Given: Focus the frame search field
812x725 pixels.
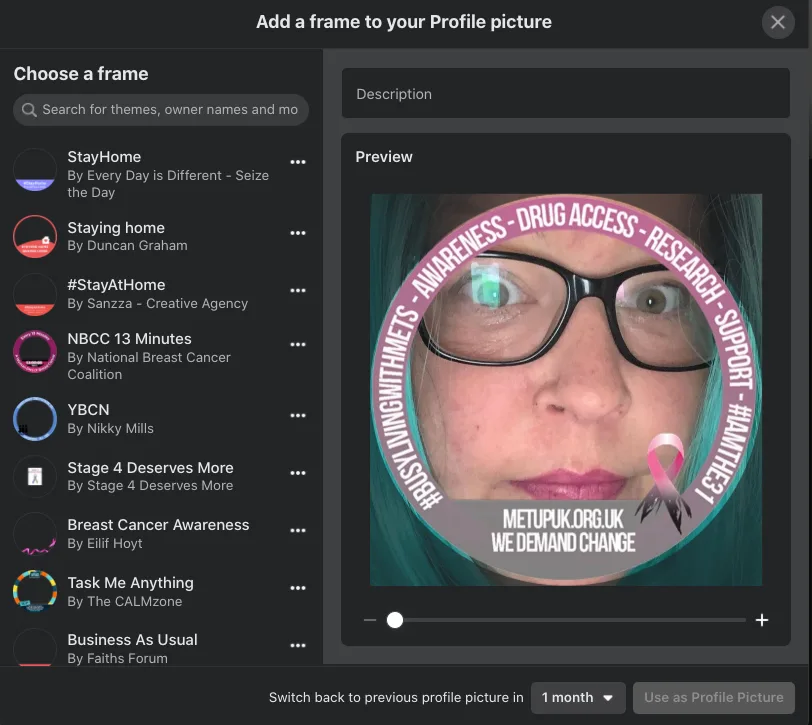Looking at the screenshot, I should [161, 110].
